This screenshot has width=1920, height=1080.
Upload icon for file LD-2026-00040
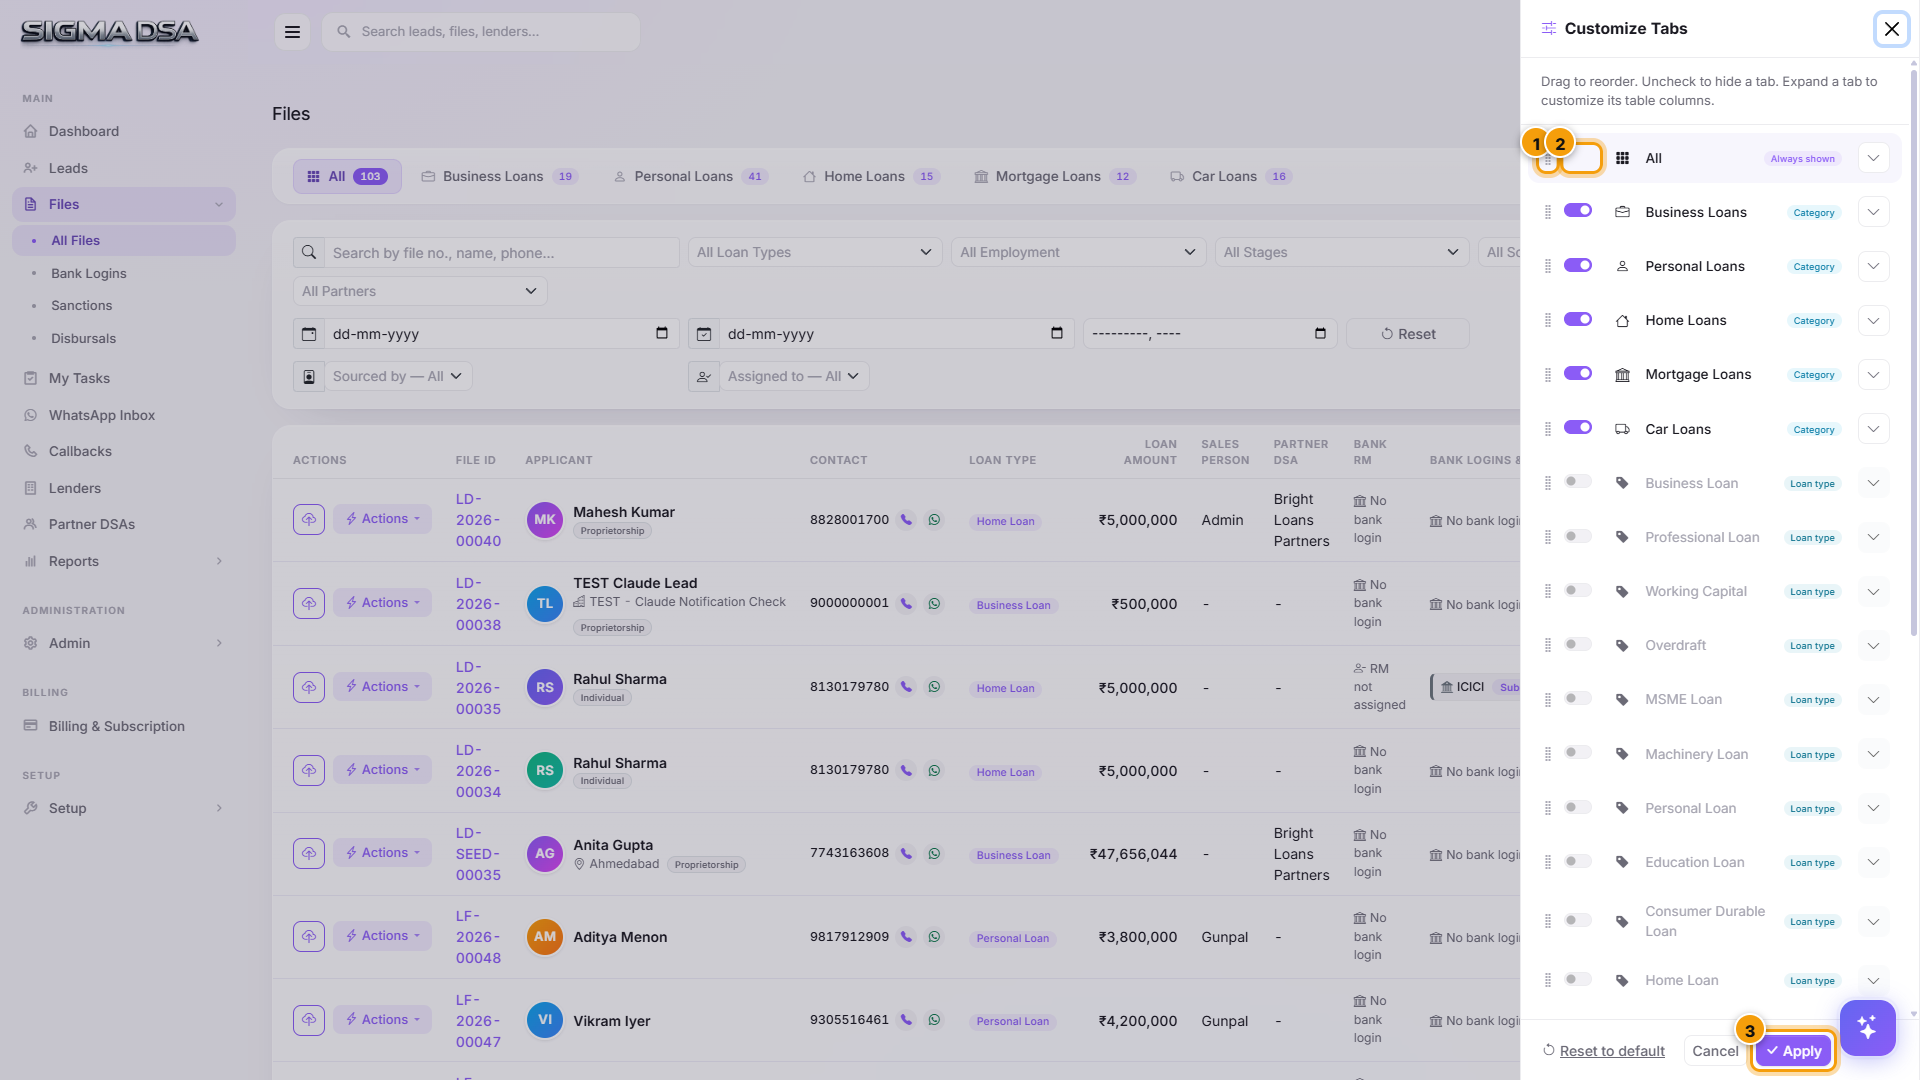pos(309,519)
